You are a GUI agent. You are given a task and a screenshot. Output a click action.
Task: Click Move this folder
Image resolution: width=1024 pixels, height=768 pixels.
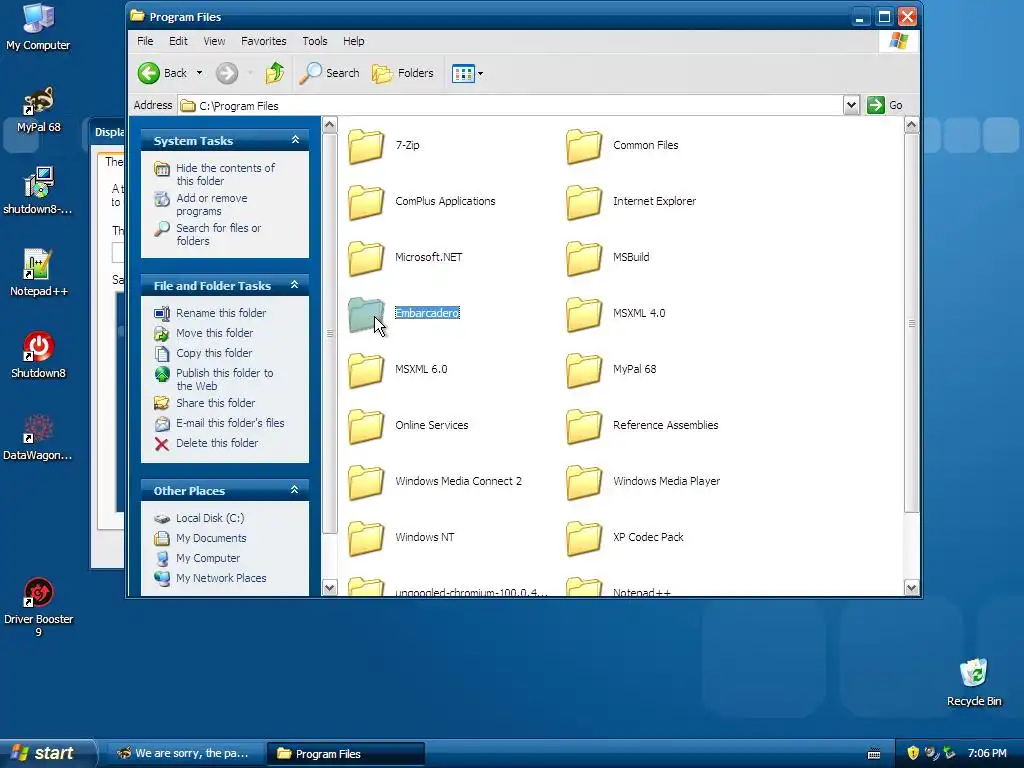214,333
